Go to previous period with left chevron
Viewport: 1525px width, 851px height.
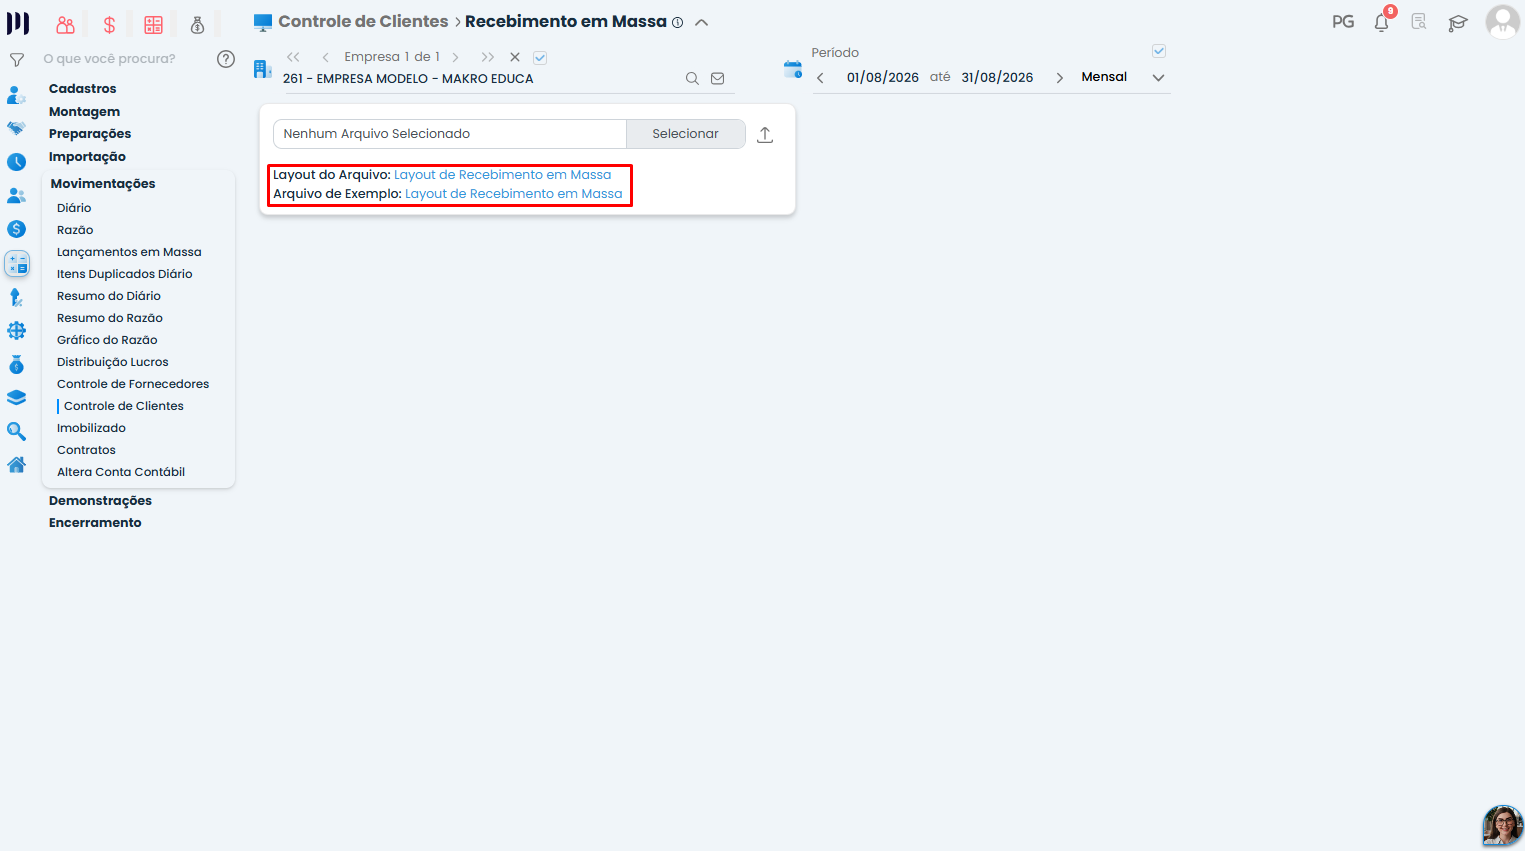820,78
